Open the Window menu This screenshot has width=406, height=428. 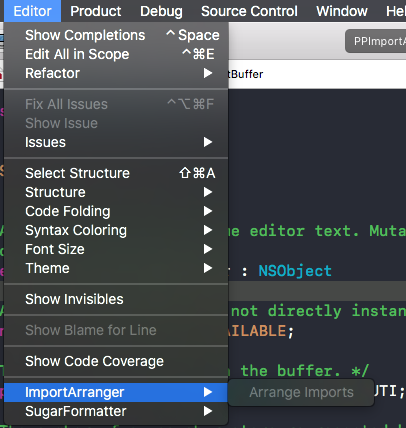coord(342,11)
